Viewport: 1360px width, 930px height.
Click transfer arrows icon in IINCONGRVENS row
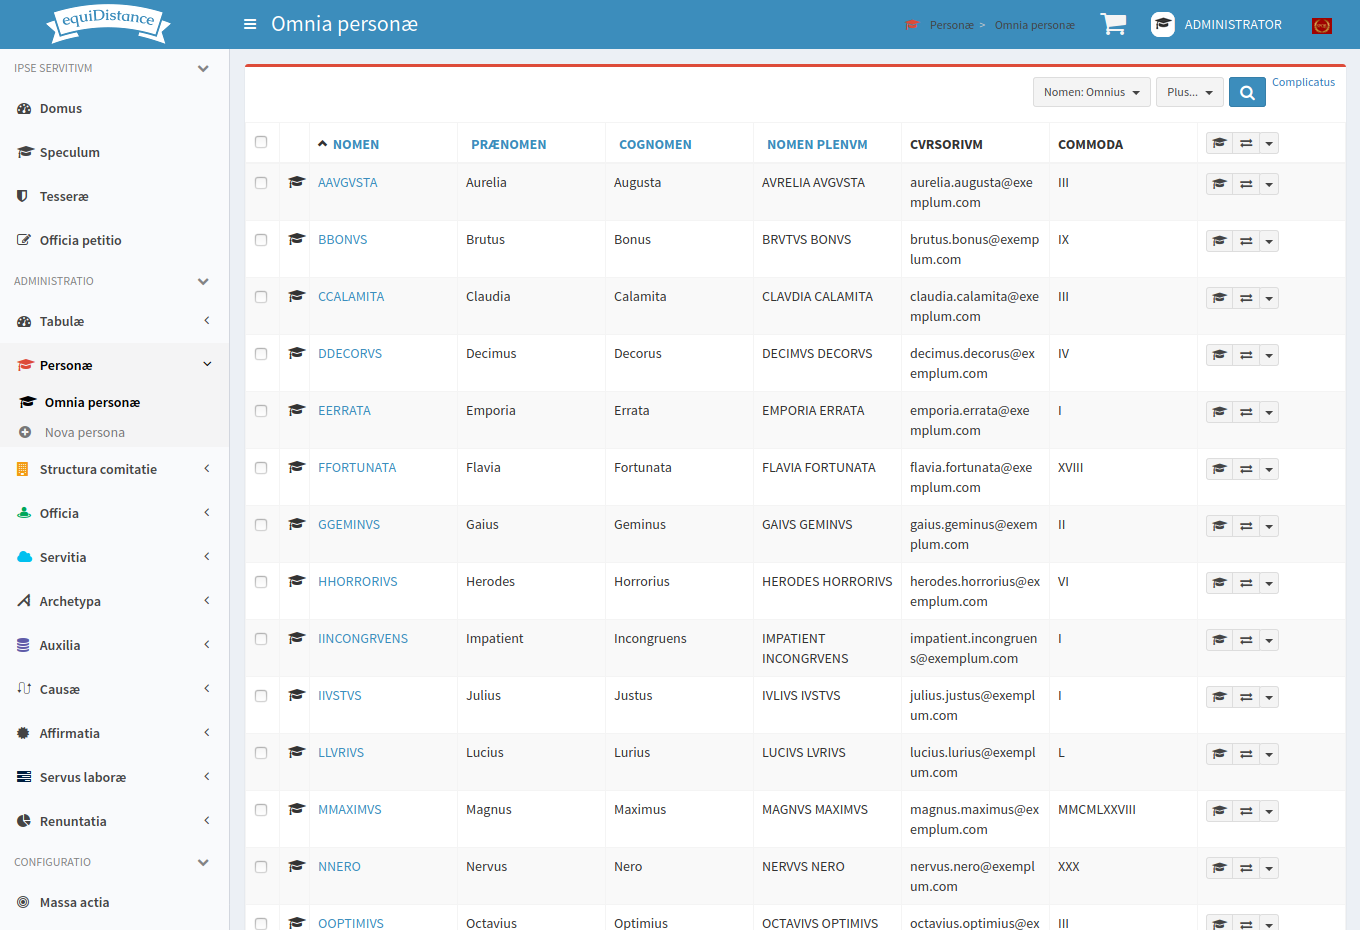(x=1246, y=640)
